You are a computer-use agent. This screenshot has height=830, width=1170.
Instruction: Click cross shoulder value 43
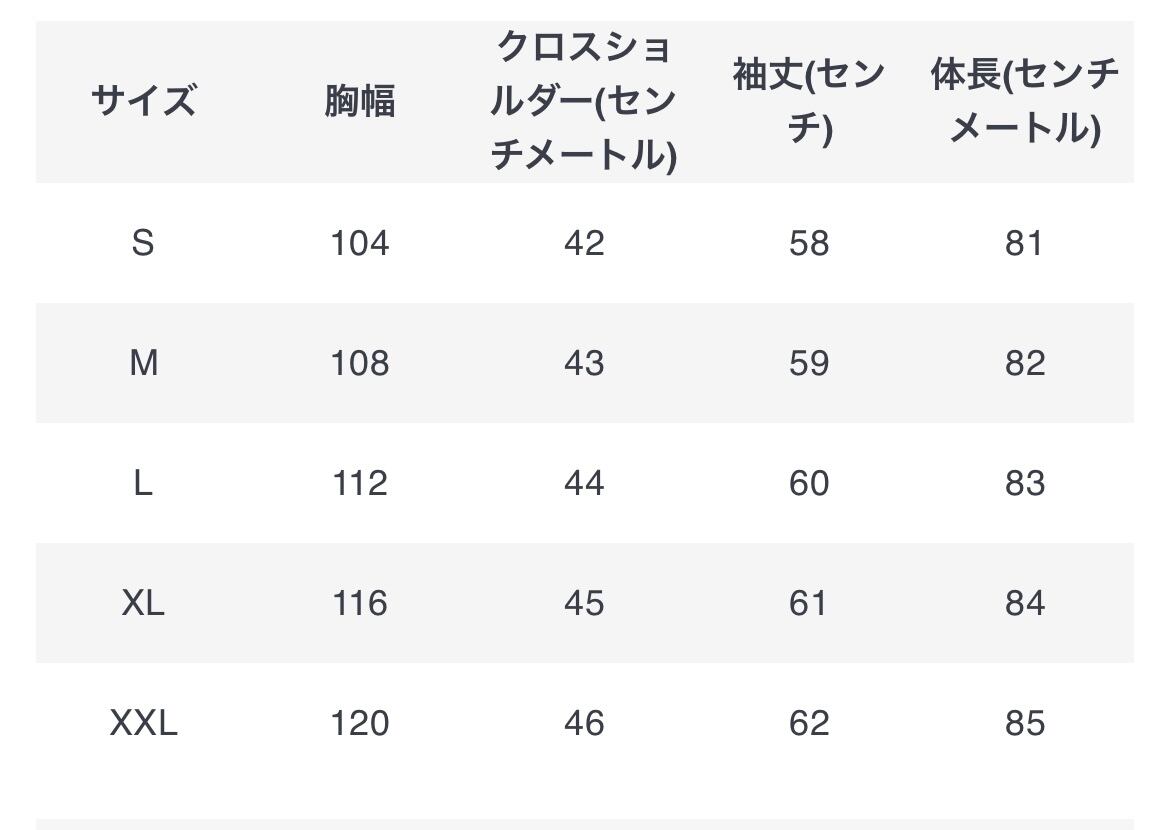coord(584,363)
